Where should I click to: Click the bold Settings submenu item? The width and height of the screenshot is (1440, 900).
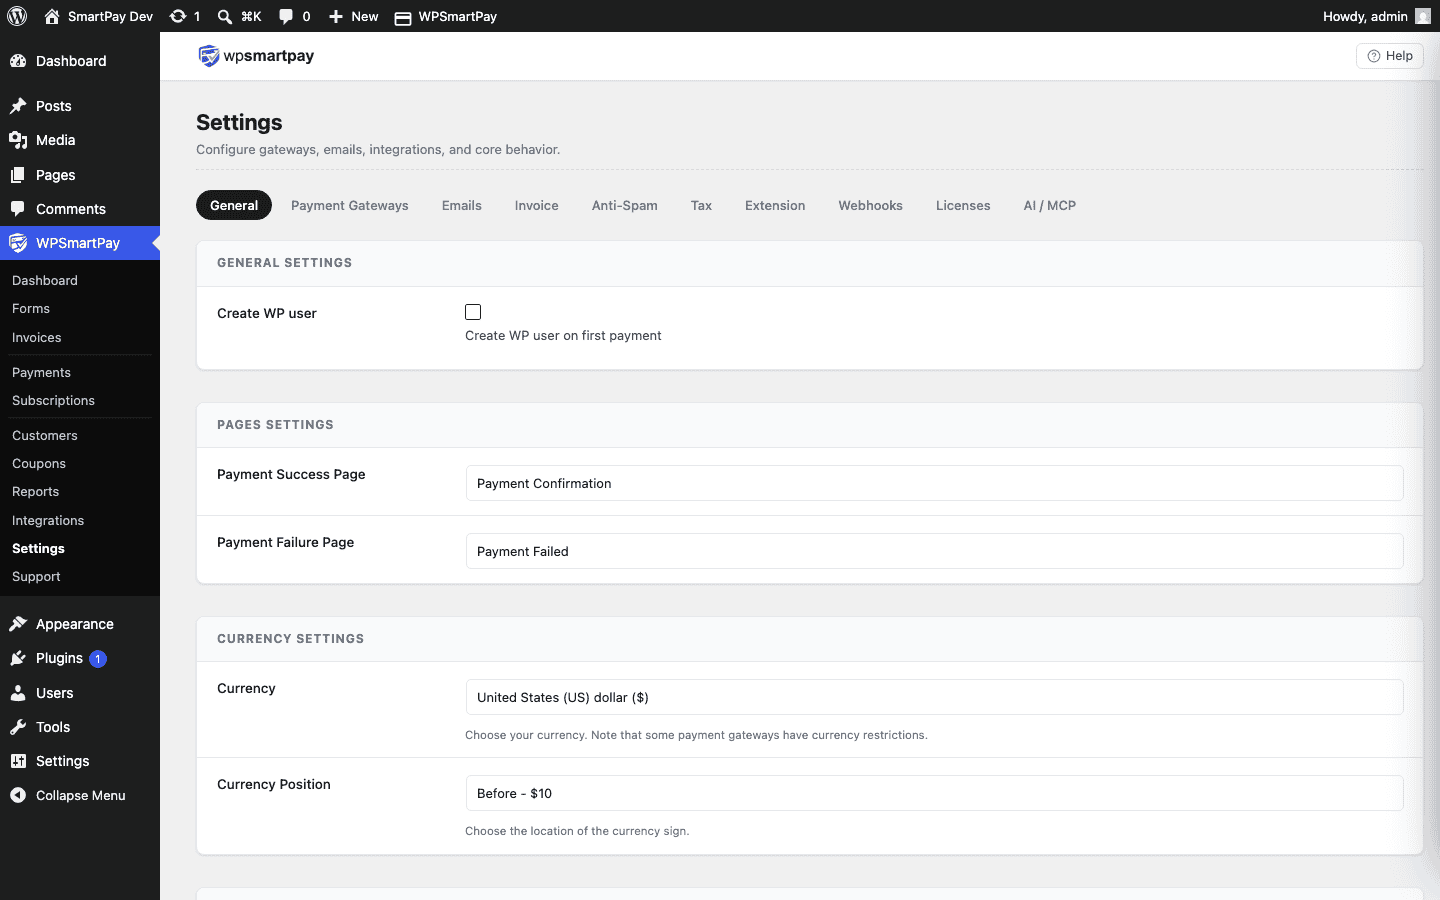[38, 549]
